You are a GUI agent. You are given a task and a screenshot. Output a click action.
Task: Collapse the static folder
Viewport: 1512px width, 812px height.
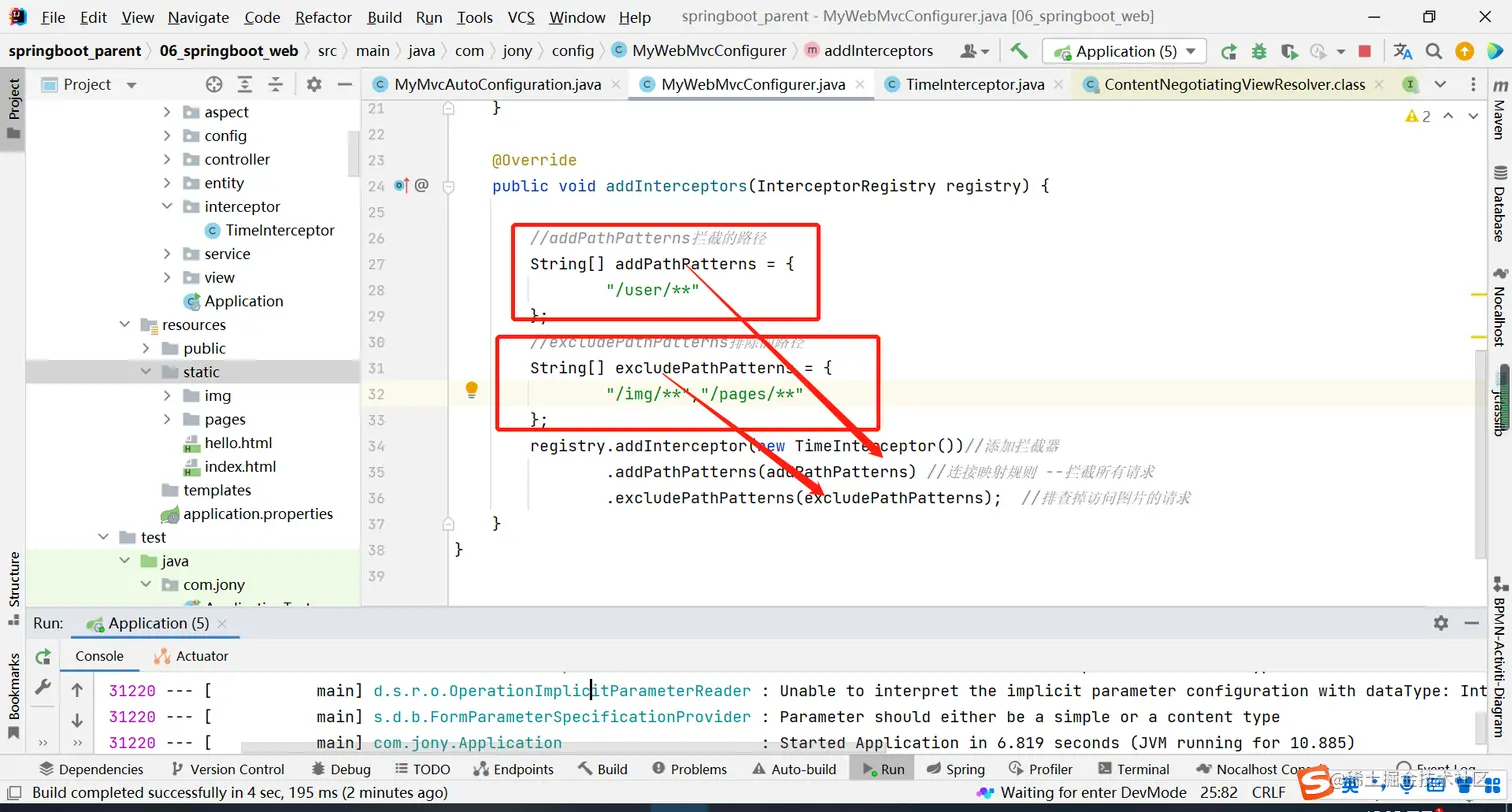coord(146,372)
